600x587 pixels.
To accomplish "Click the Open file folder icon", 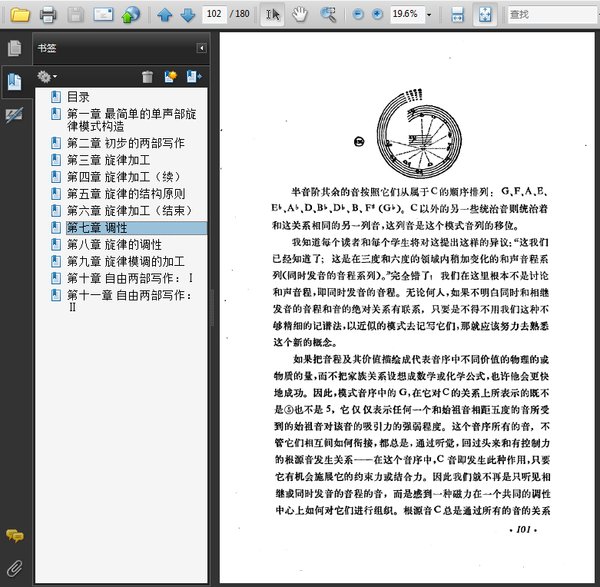I will tap(19, 15).
